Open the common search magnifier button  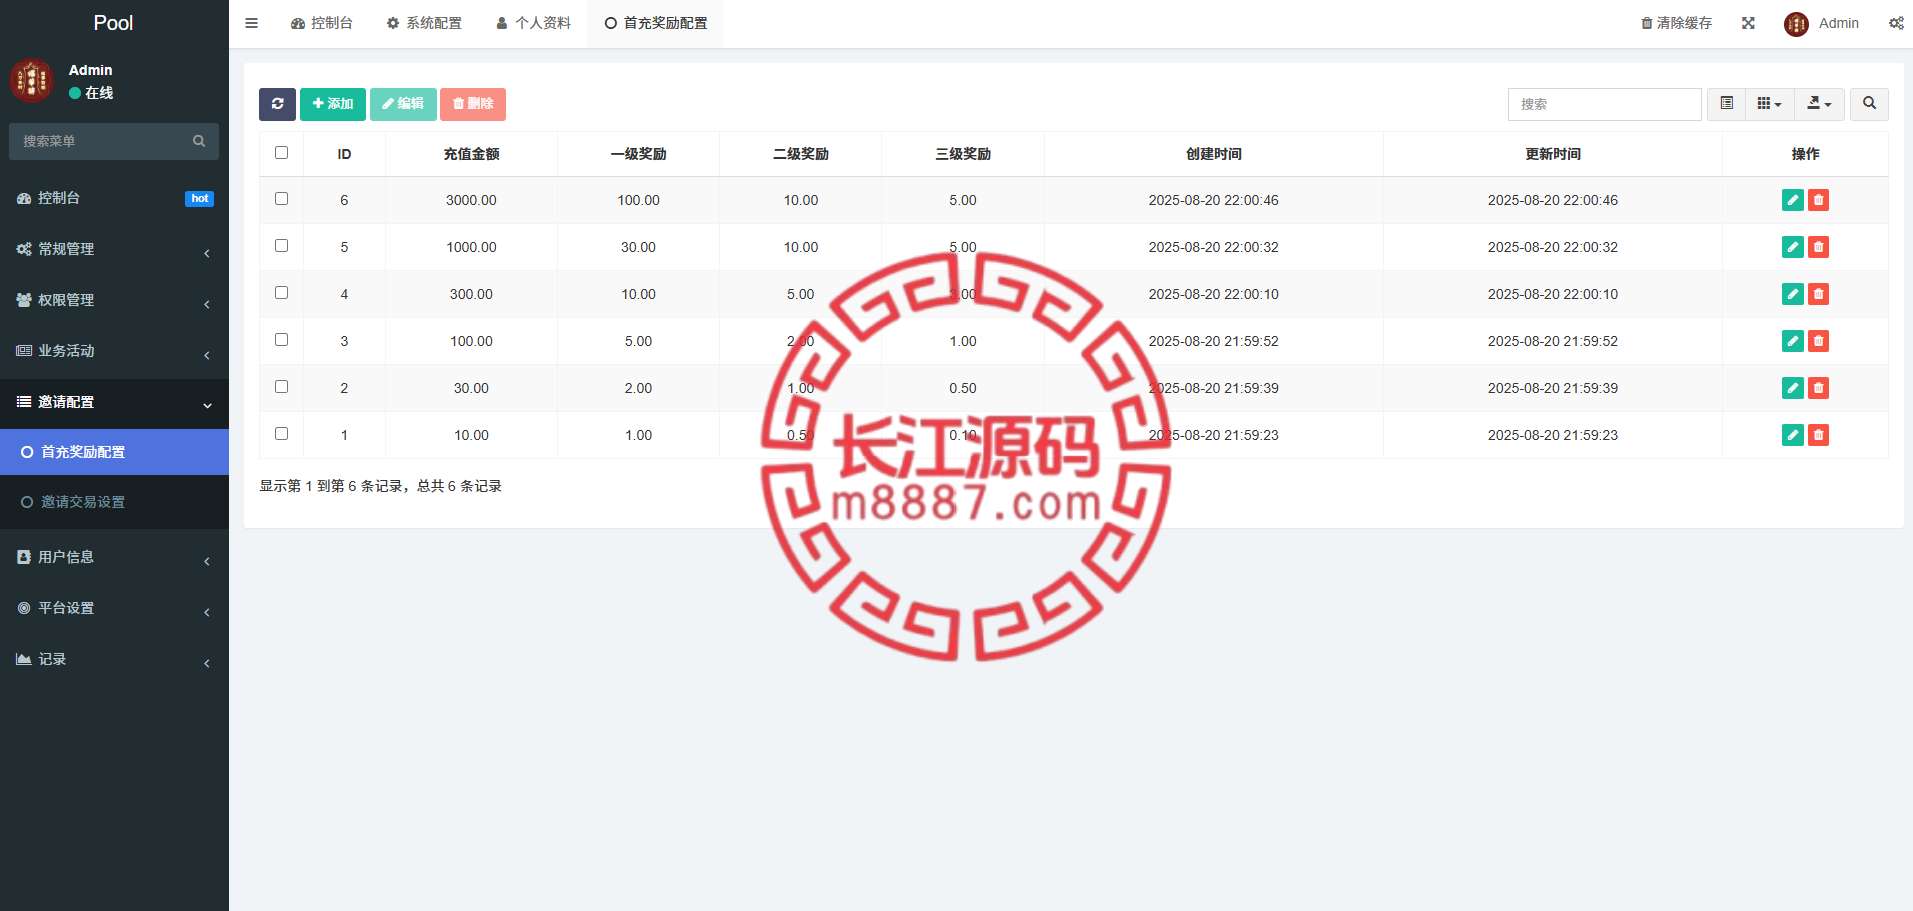coord(1869,104)
